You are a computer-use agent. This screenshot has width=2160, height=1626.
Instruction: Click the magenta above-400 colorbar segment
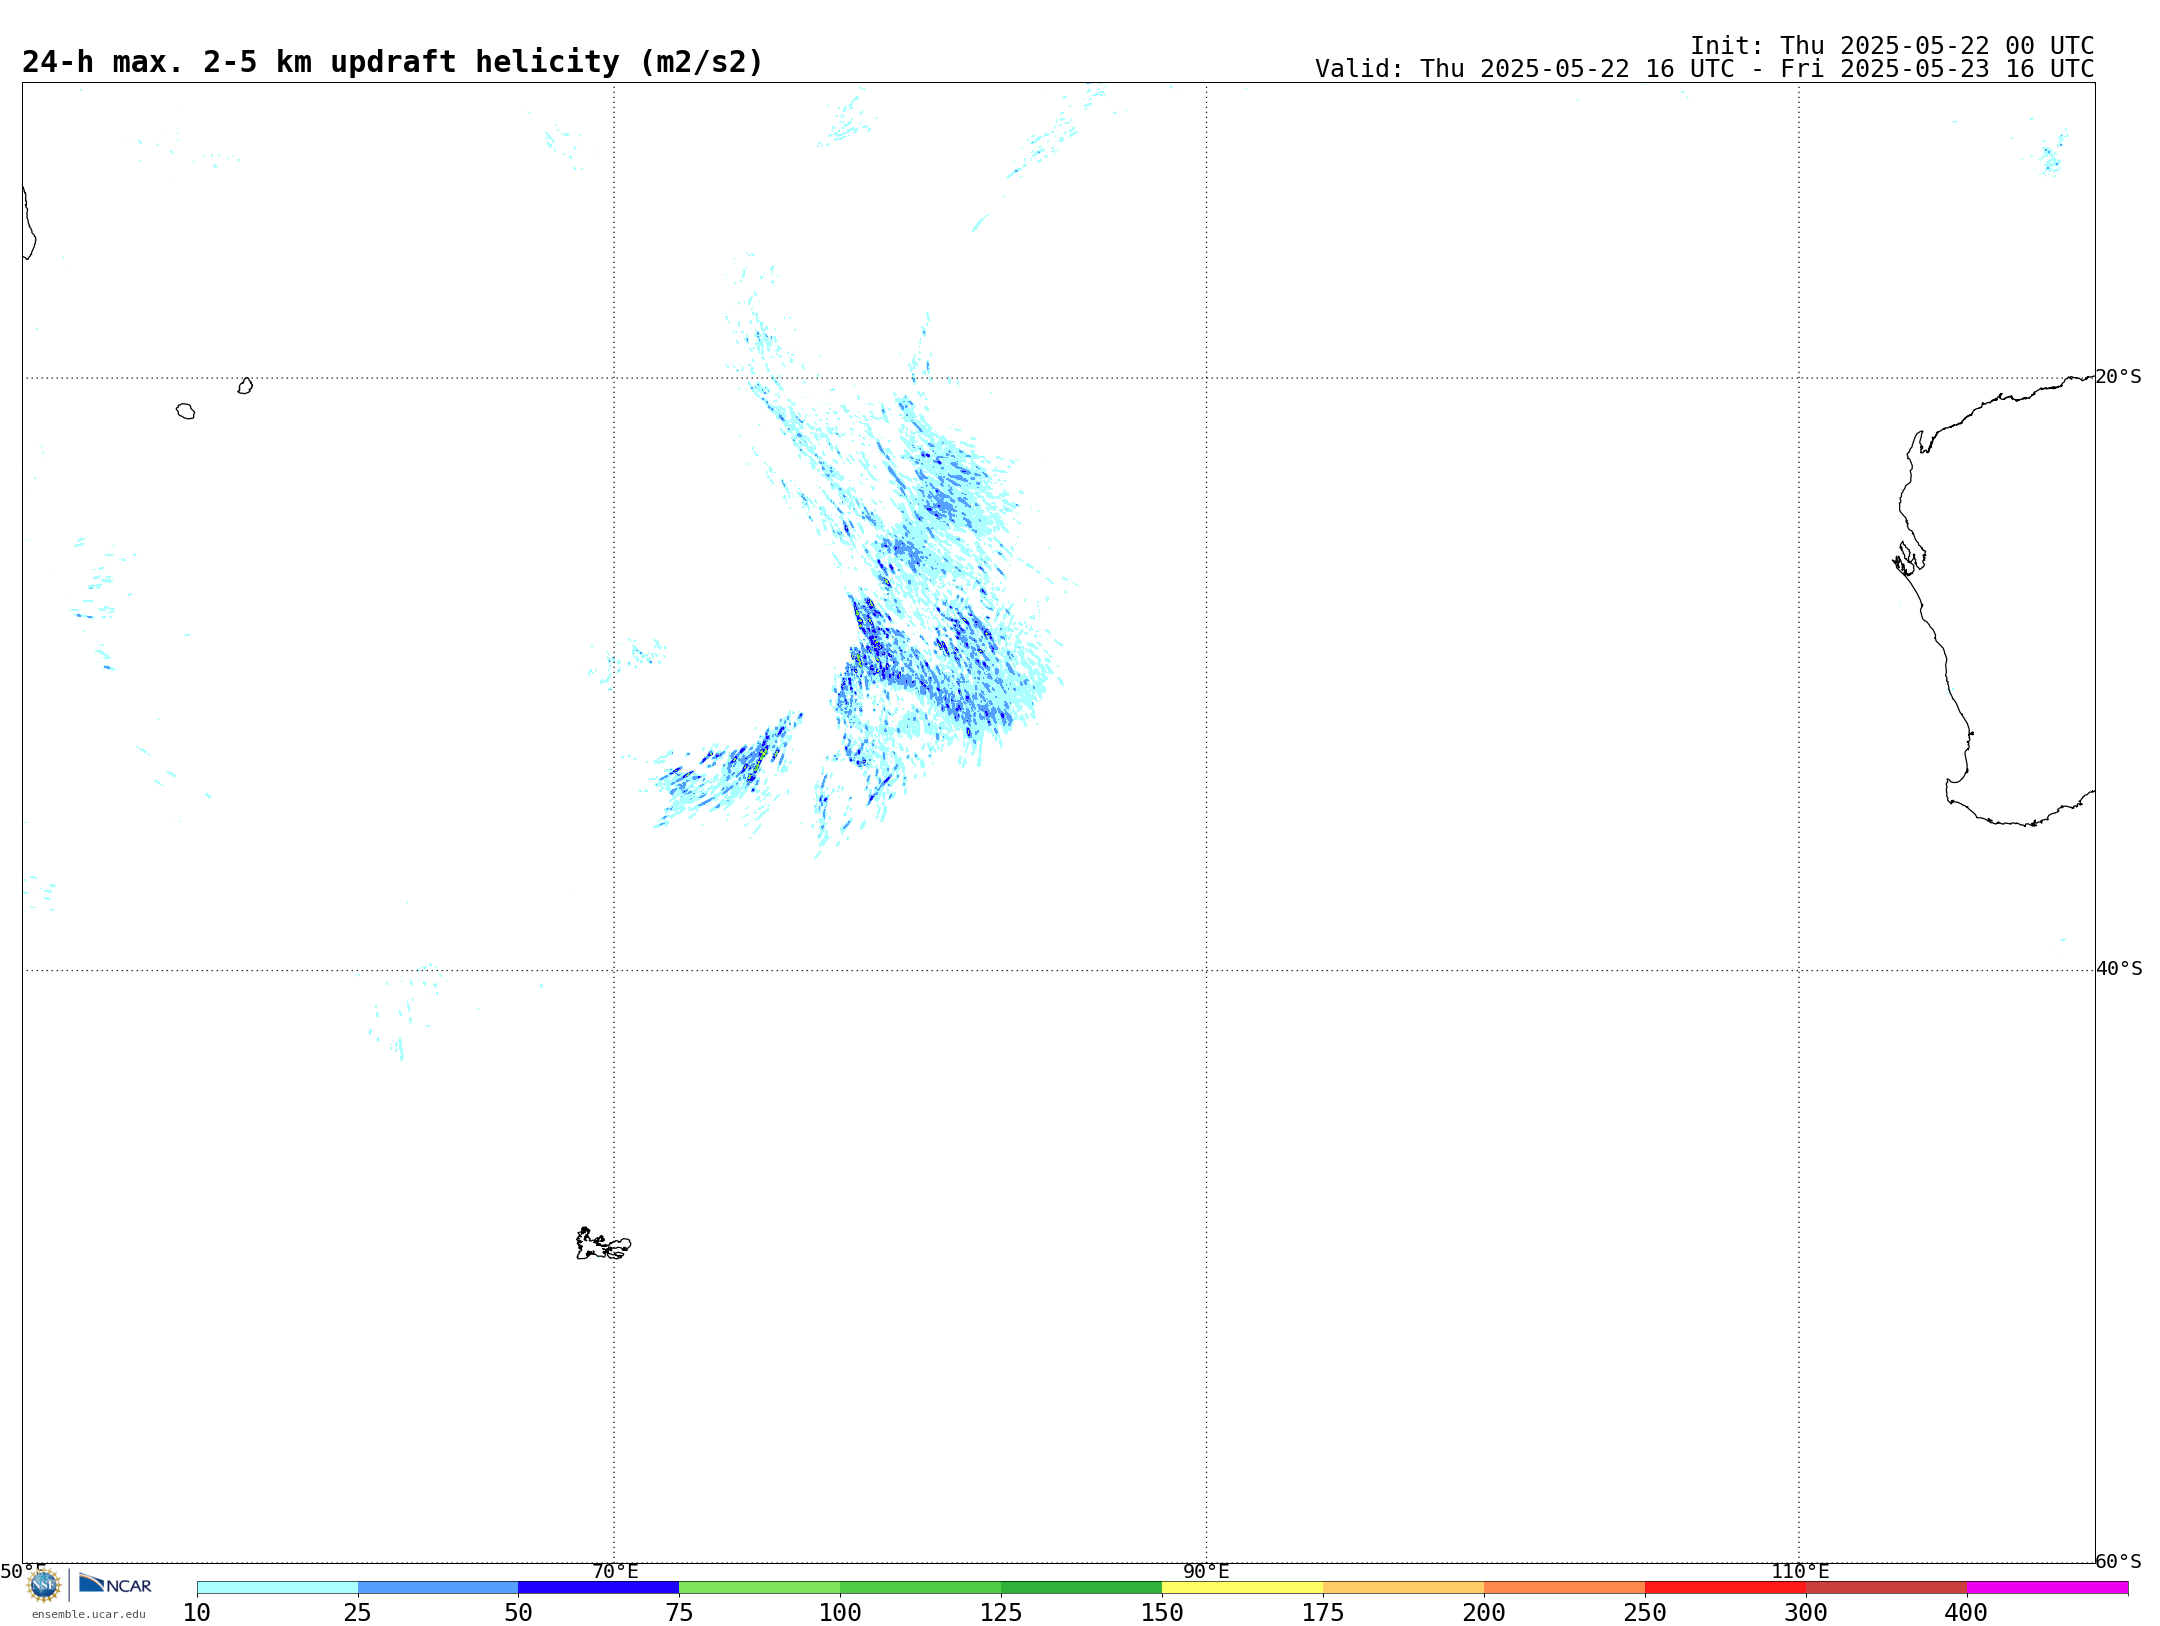coord(2048,1588)
